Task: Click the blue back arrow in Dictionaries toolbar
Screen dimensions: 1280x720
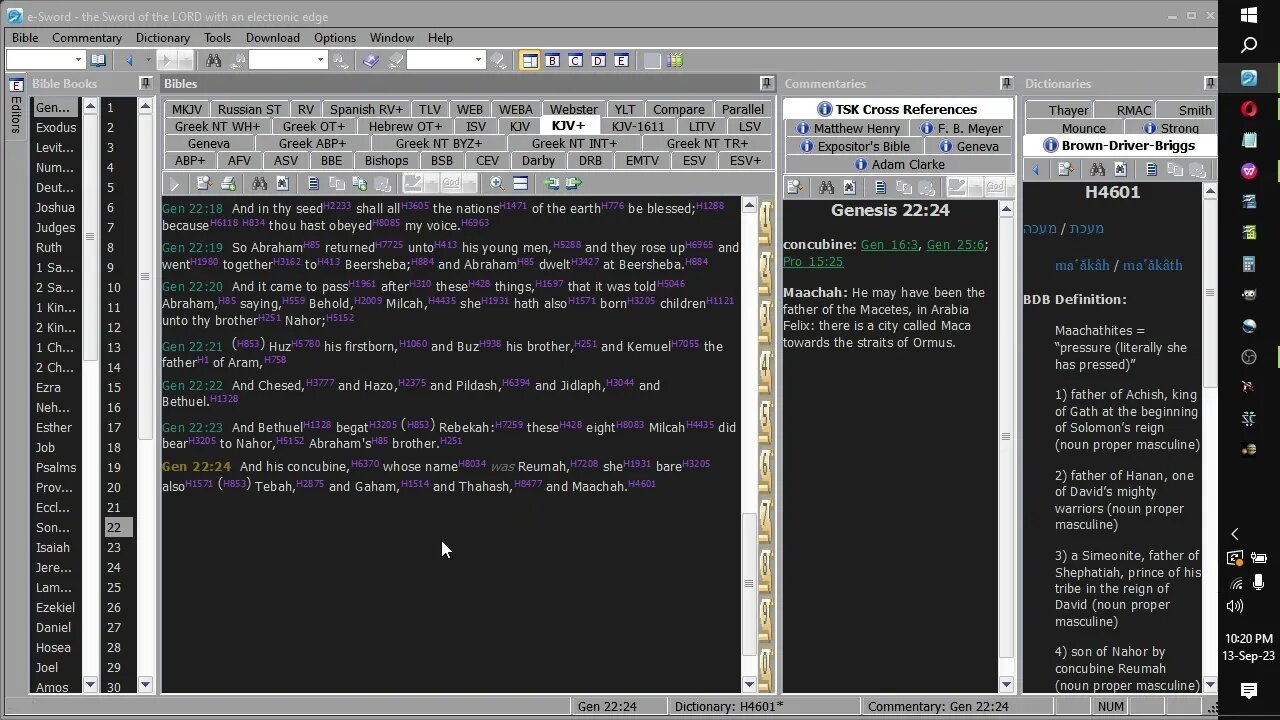Action: (1036, 170)
